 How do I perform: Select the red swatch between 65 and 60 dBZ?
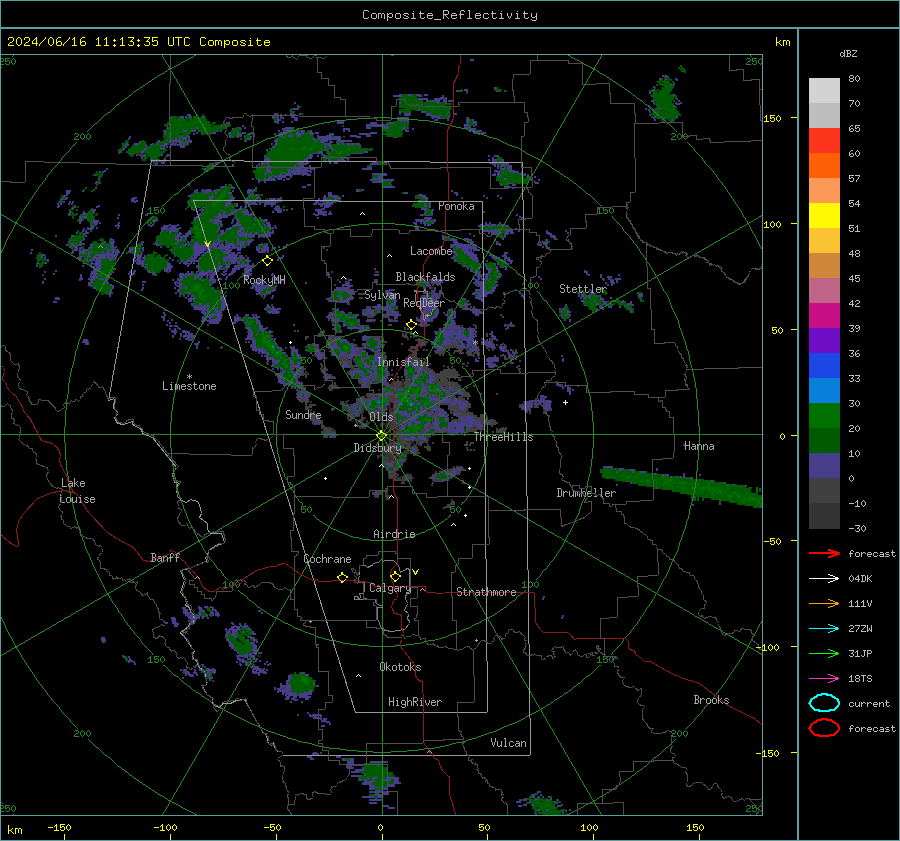click(x=824, y=141)
